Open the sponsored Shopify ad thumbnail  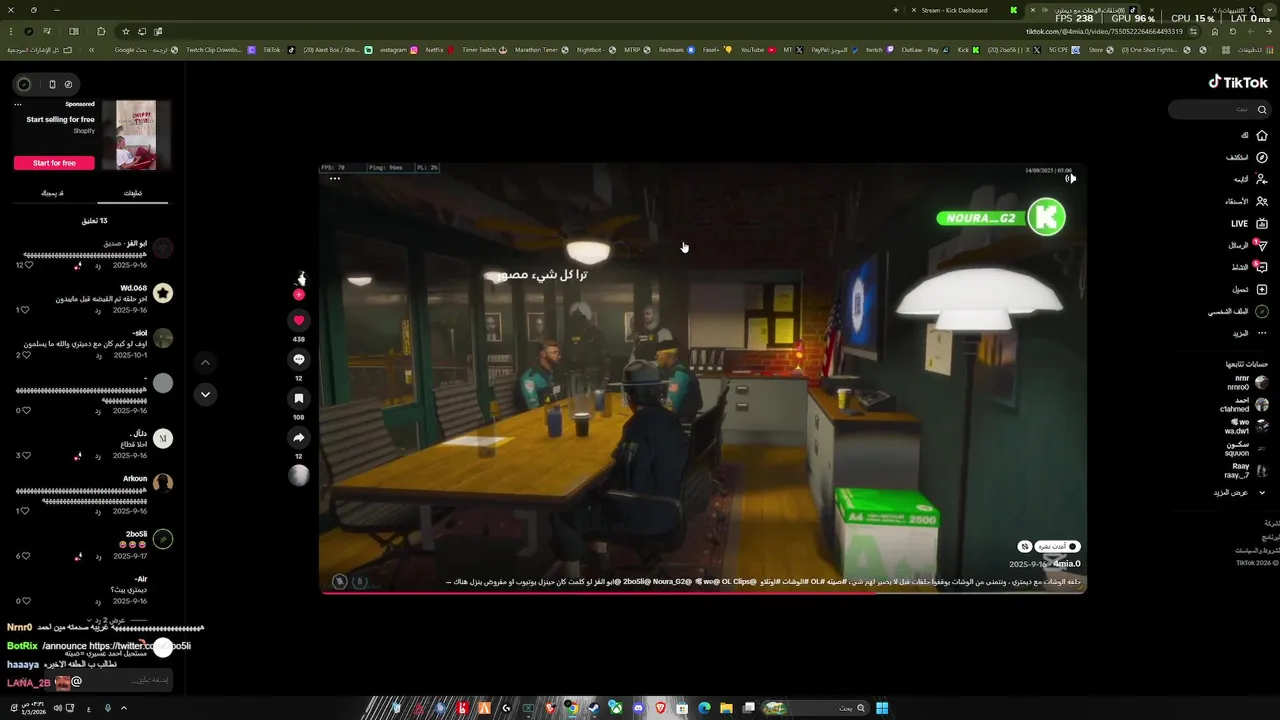tap(135, 135)
